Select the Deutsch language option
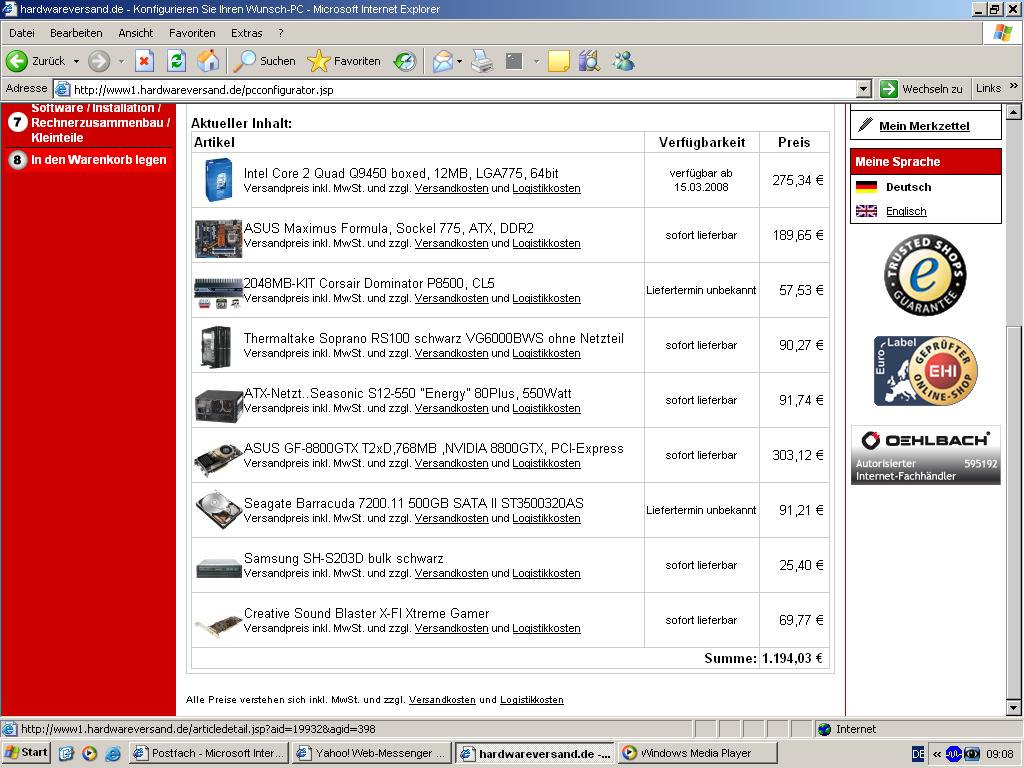The width and height of the screenshot is (1024, 768). tap(908, 187)
